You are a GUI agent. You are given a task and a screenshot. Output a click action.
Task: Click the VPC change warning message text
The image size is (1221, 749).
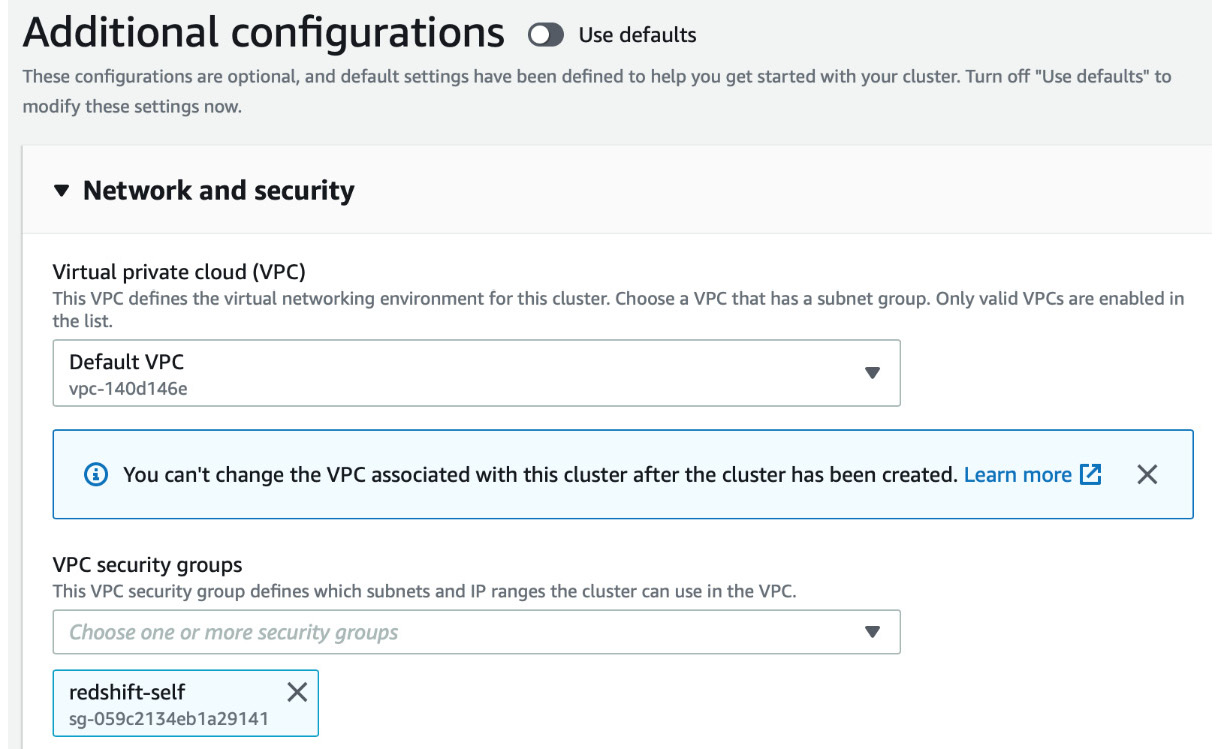tap(541, 475)
